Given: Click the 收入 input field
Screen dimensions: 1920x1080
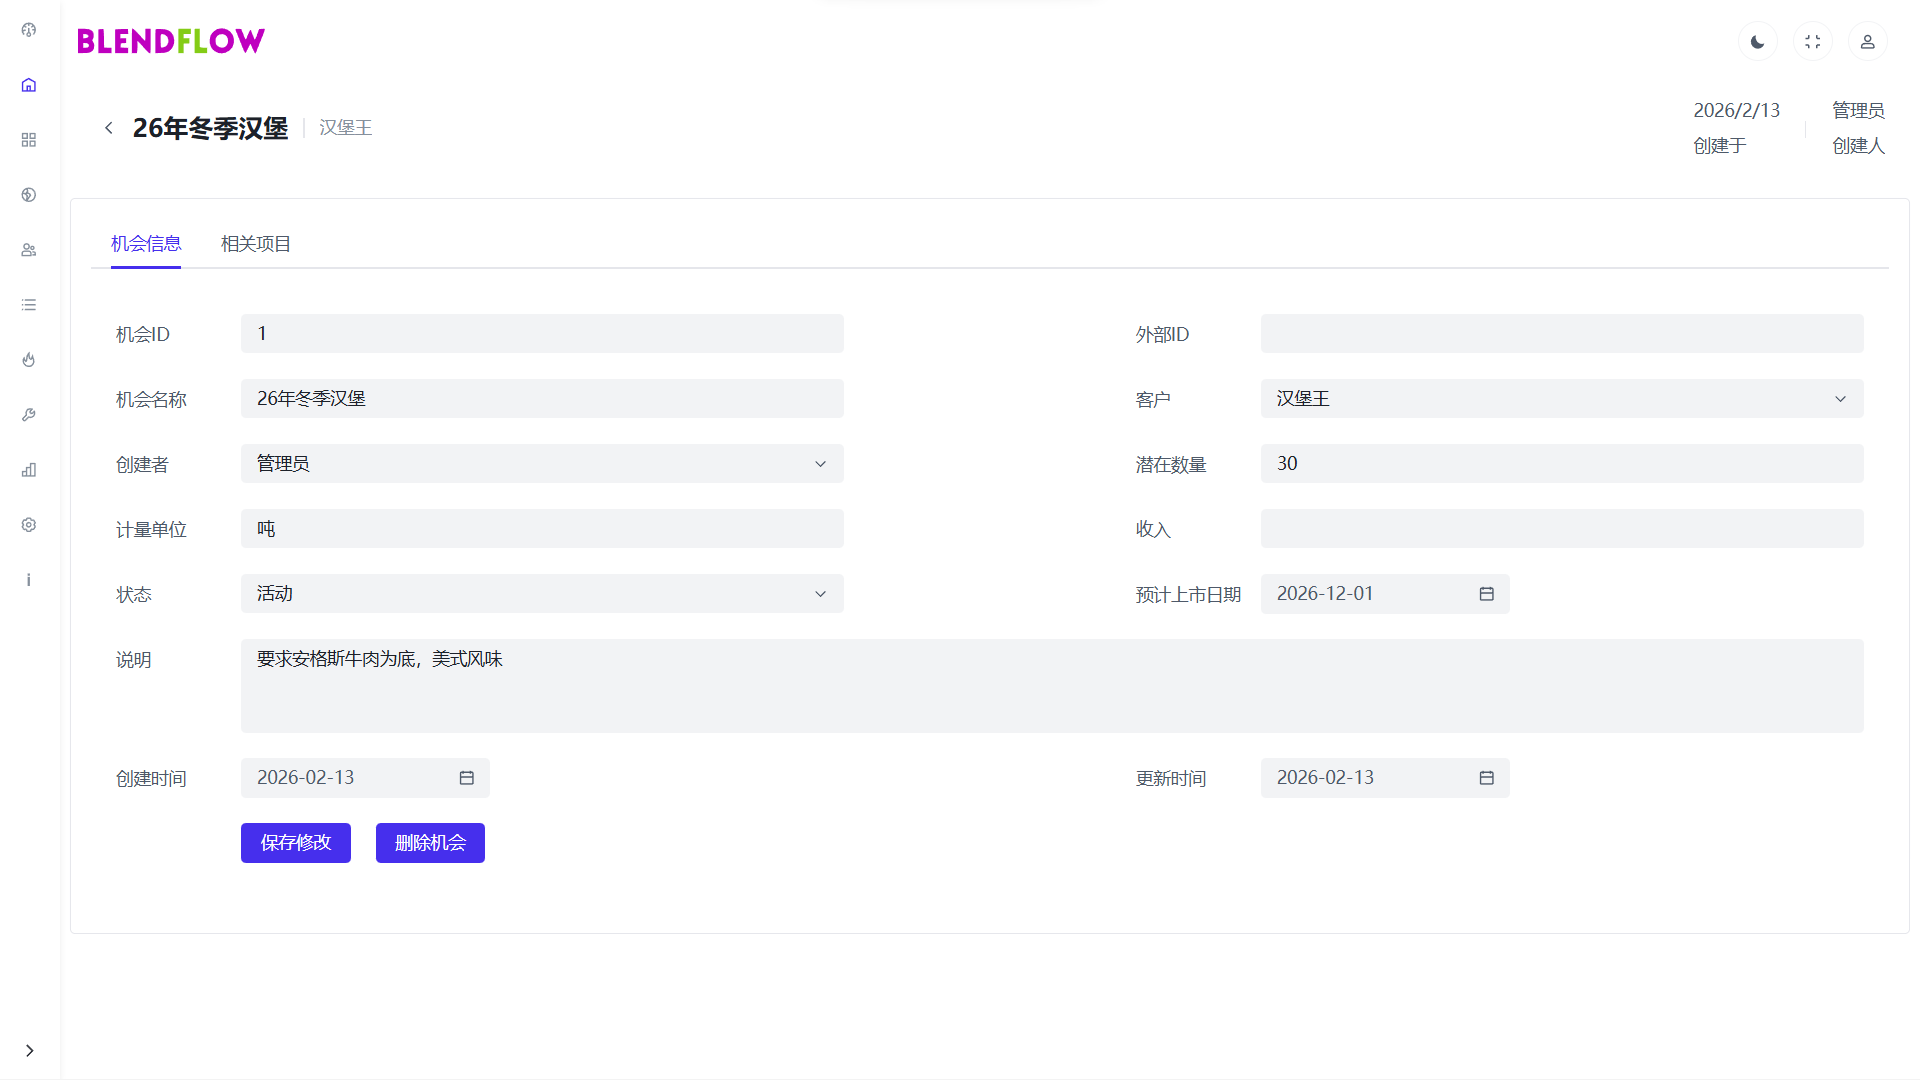Looking at the screenshot, I should 1561,529.
